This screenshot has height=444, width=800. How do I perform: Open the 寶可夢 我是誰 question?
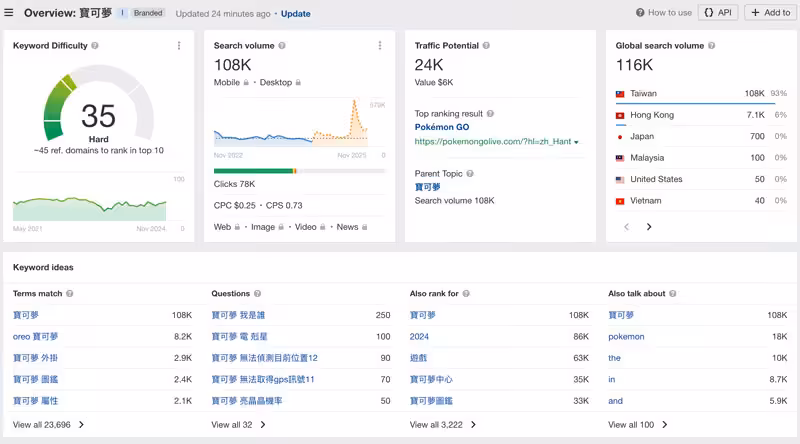point(238,315)
